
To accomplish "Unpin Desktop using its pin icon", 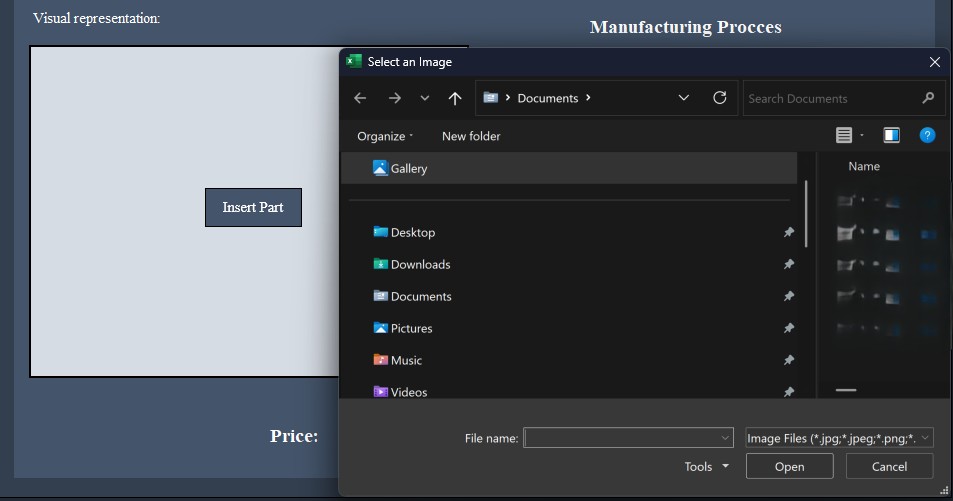I will click(788, 232).
